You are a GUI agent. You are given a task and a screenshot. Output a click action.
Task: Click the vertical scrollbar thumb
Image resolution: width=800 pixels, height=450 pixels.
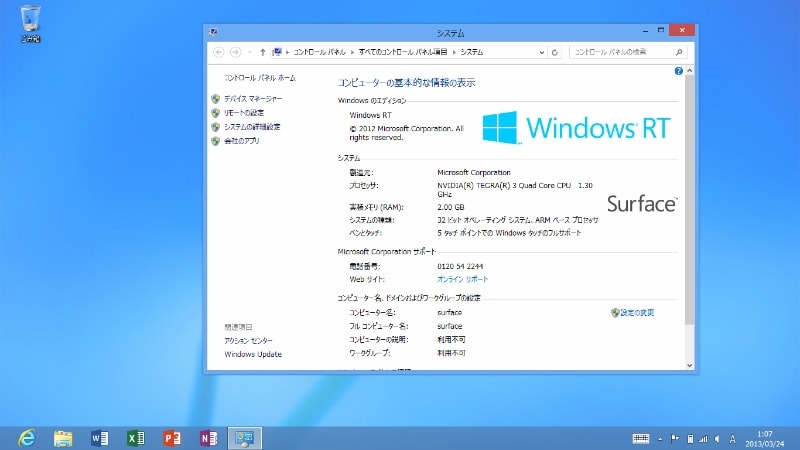click(x=689, y=199)
